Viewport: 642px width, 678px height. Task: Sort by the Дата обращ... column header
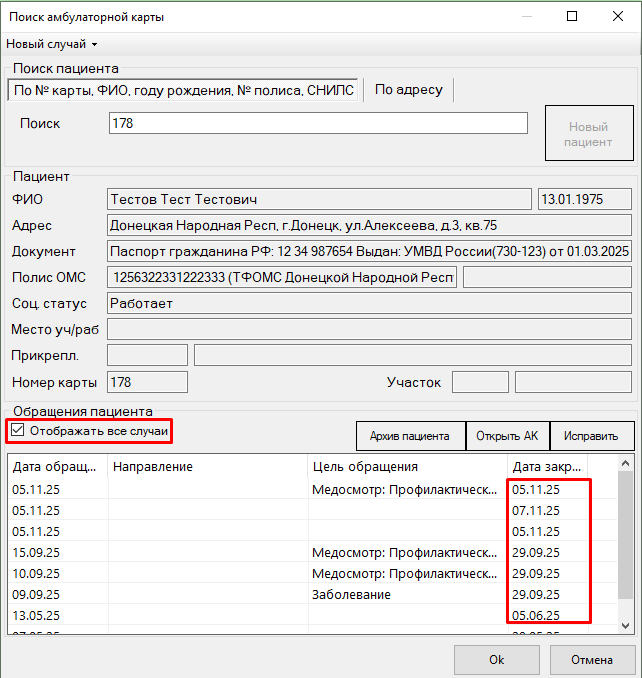57,467
